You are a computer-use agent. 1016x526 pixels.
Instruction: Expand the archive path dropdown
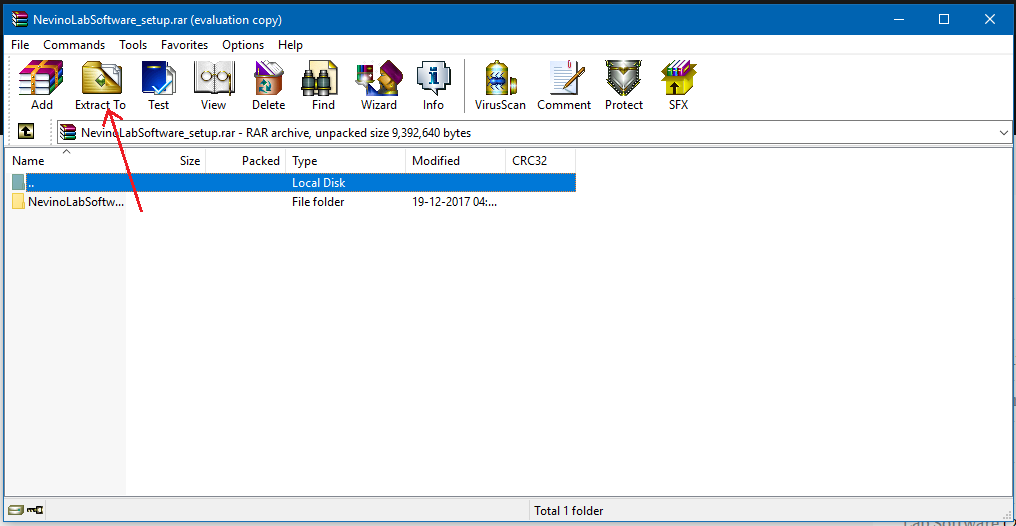pyautogui.click(x=1004, y=132)
